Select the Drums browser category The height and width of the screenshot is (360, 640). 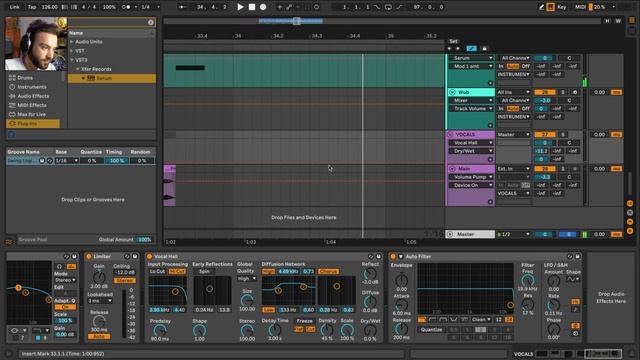coord(25,78)
